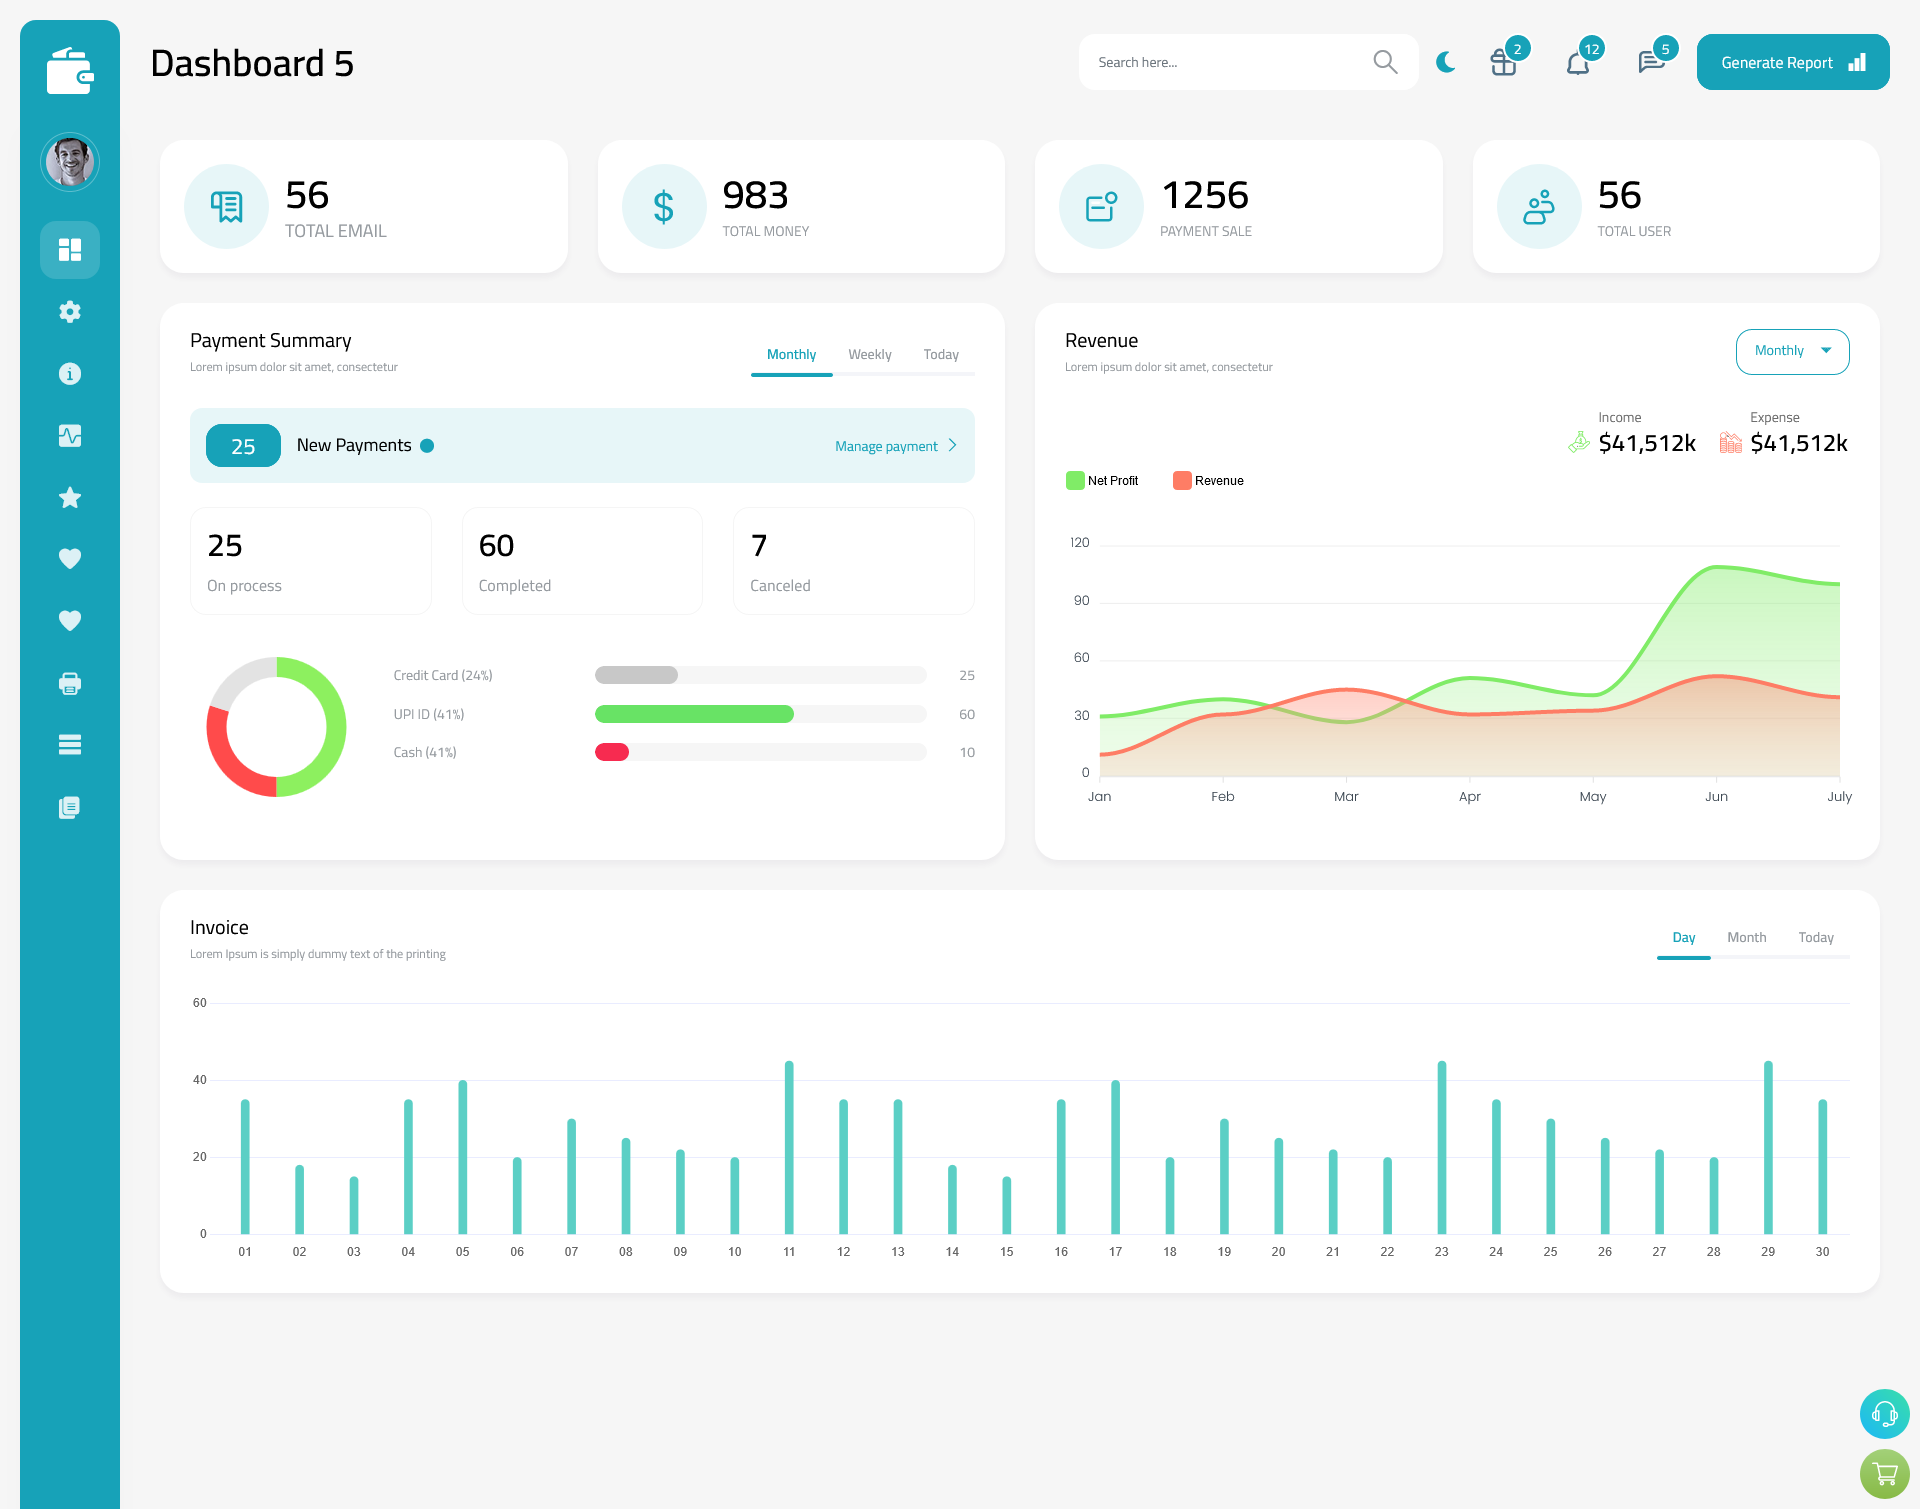Screen dimensions: 1920x1509
Task: Click the list/menu icon in sidebar
Action: tap(70, 744)
